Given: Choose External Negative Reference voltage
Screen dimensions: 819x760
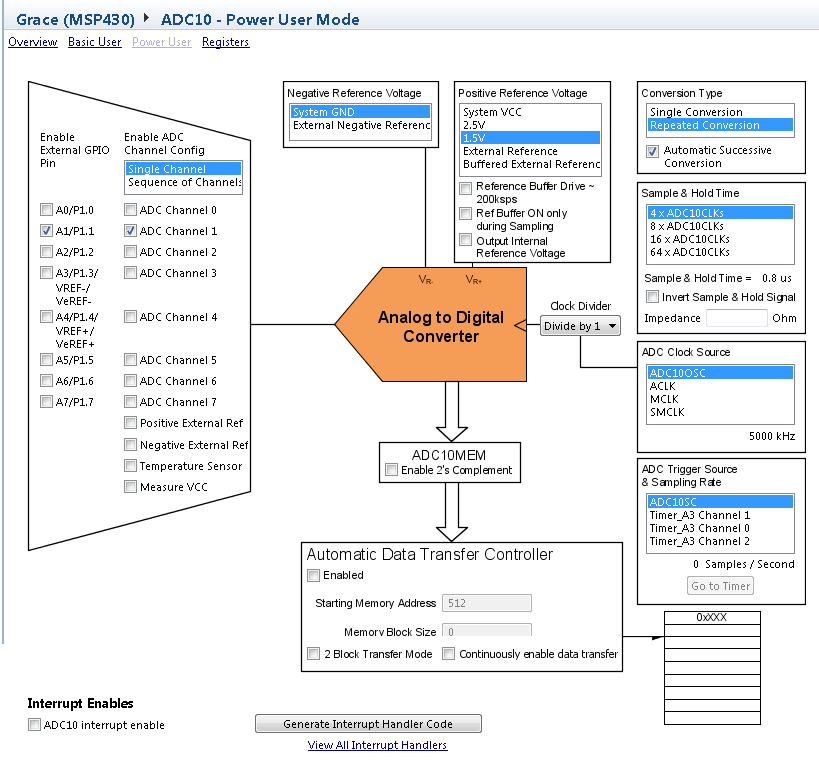Looking at the screenshot, I should tap(360, 125).
